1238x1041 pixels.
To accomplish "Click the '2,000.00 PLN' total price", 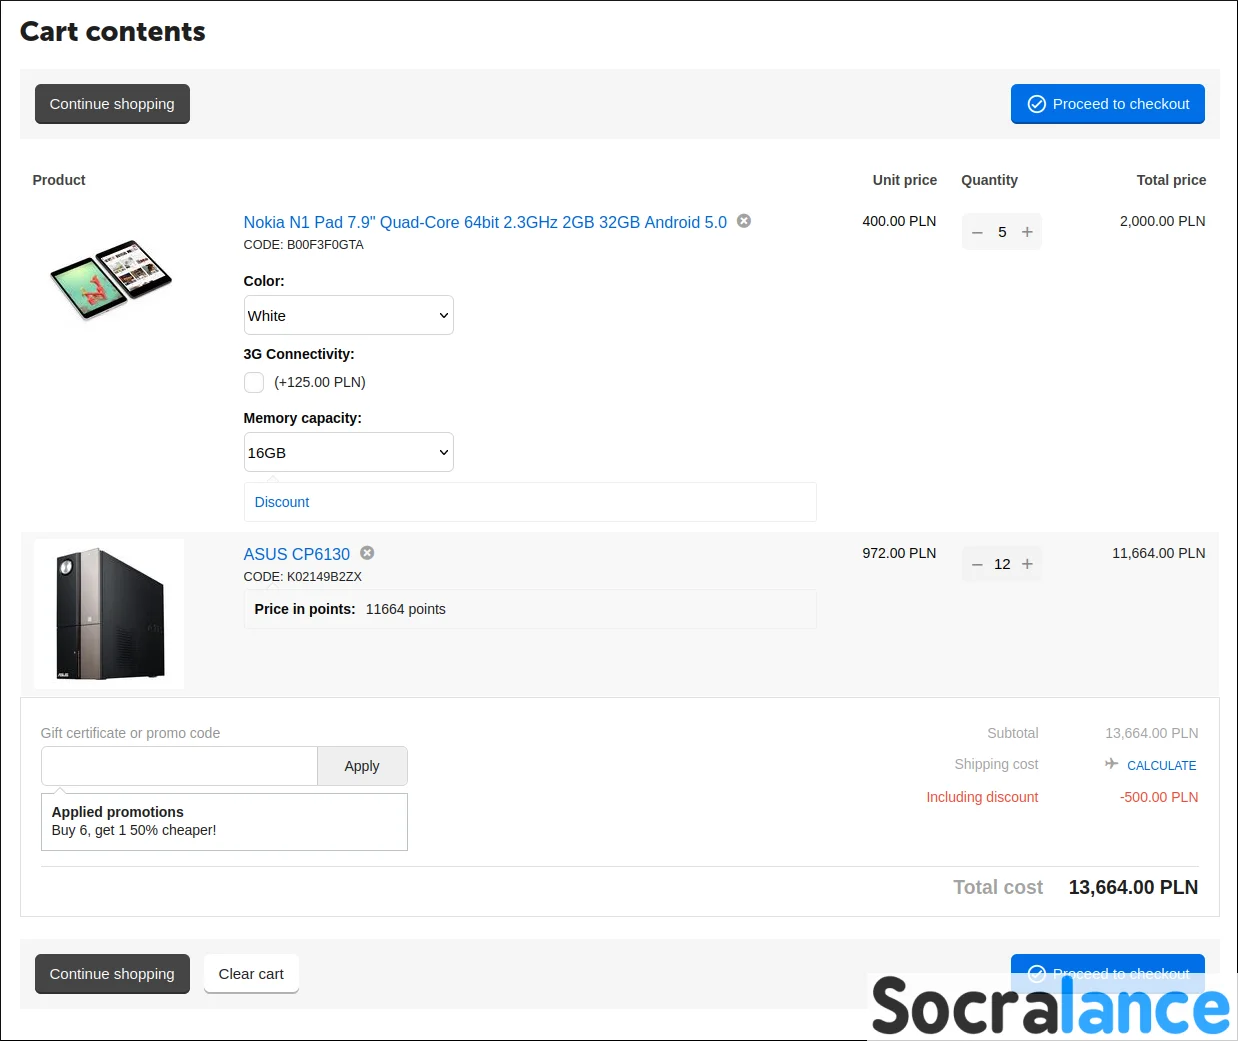I will tap(1163, 221).
